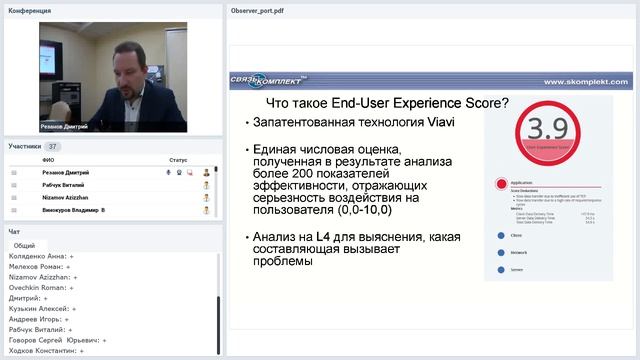The height and width of the screenshot is (360, 640).
Task: Click blue Network indicator dot on slide
Action: click(x=501, y=253)
